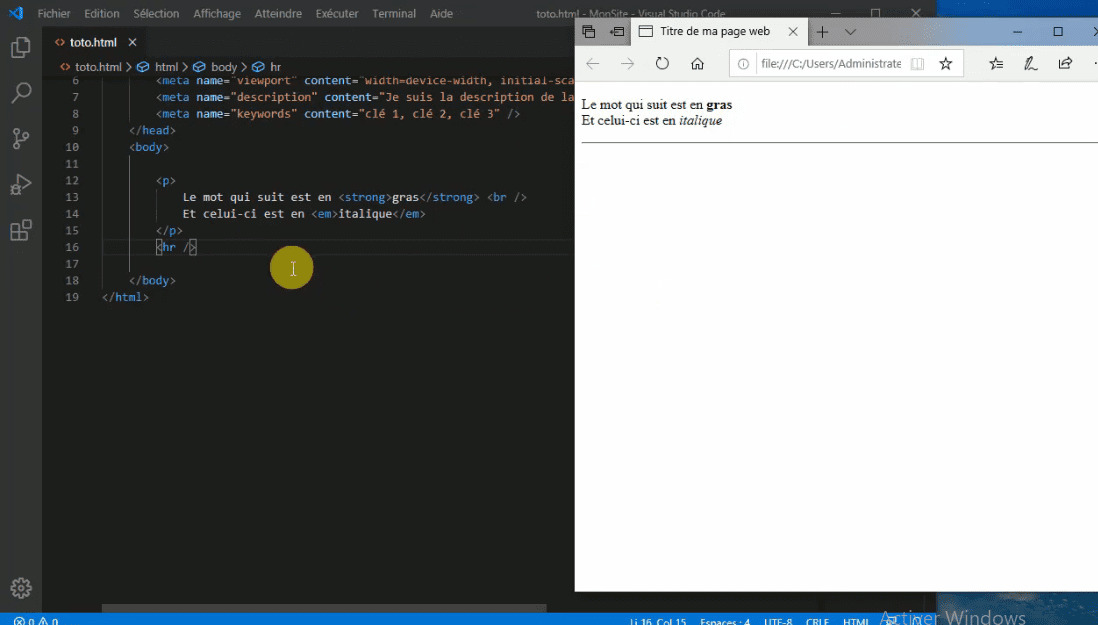Add notes with the Edge pen icon
The height and width of the screenshot is (625, 1098).
1030,64
